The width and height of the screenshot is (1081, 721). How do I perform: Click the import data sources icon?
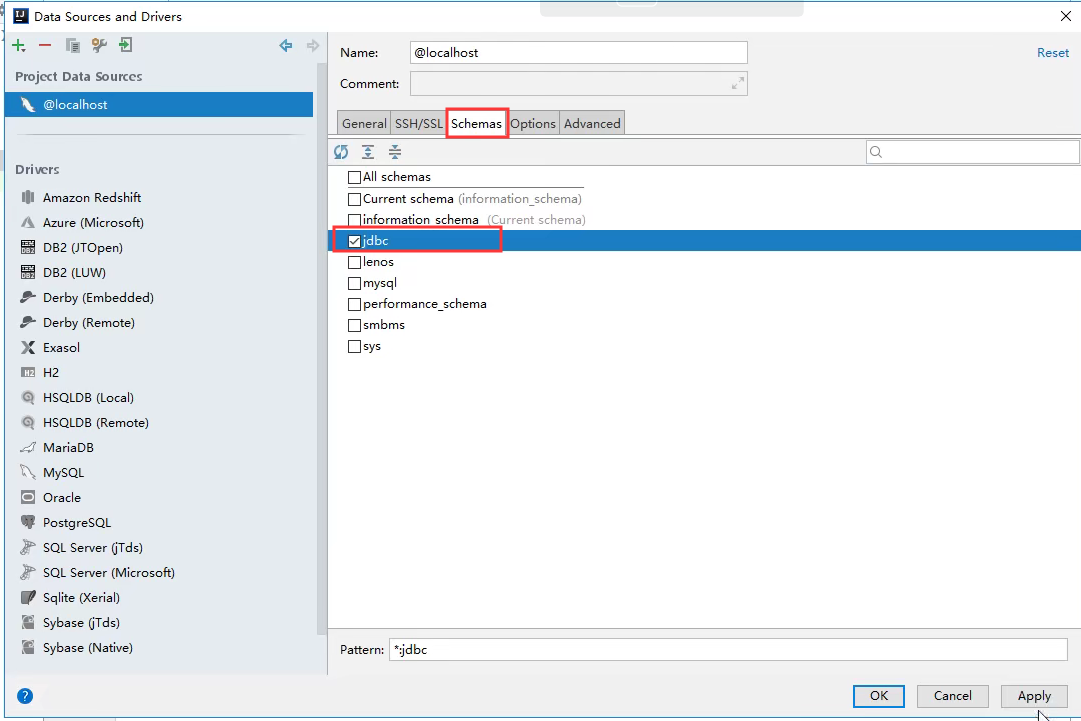pyautogui.click(x=125, y=45)
